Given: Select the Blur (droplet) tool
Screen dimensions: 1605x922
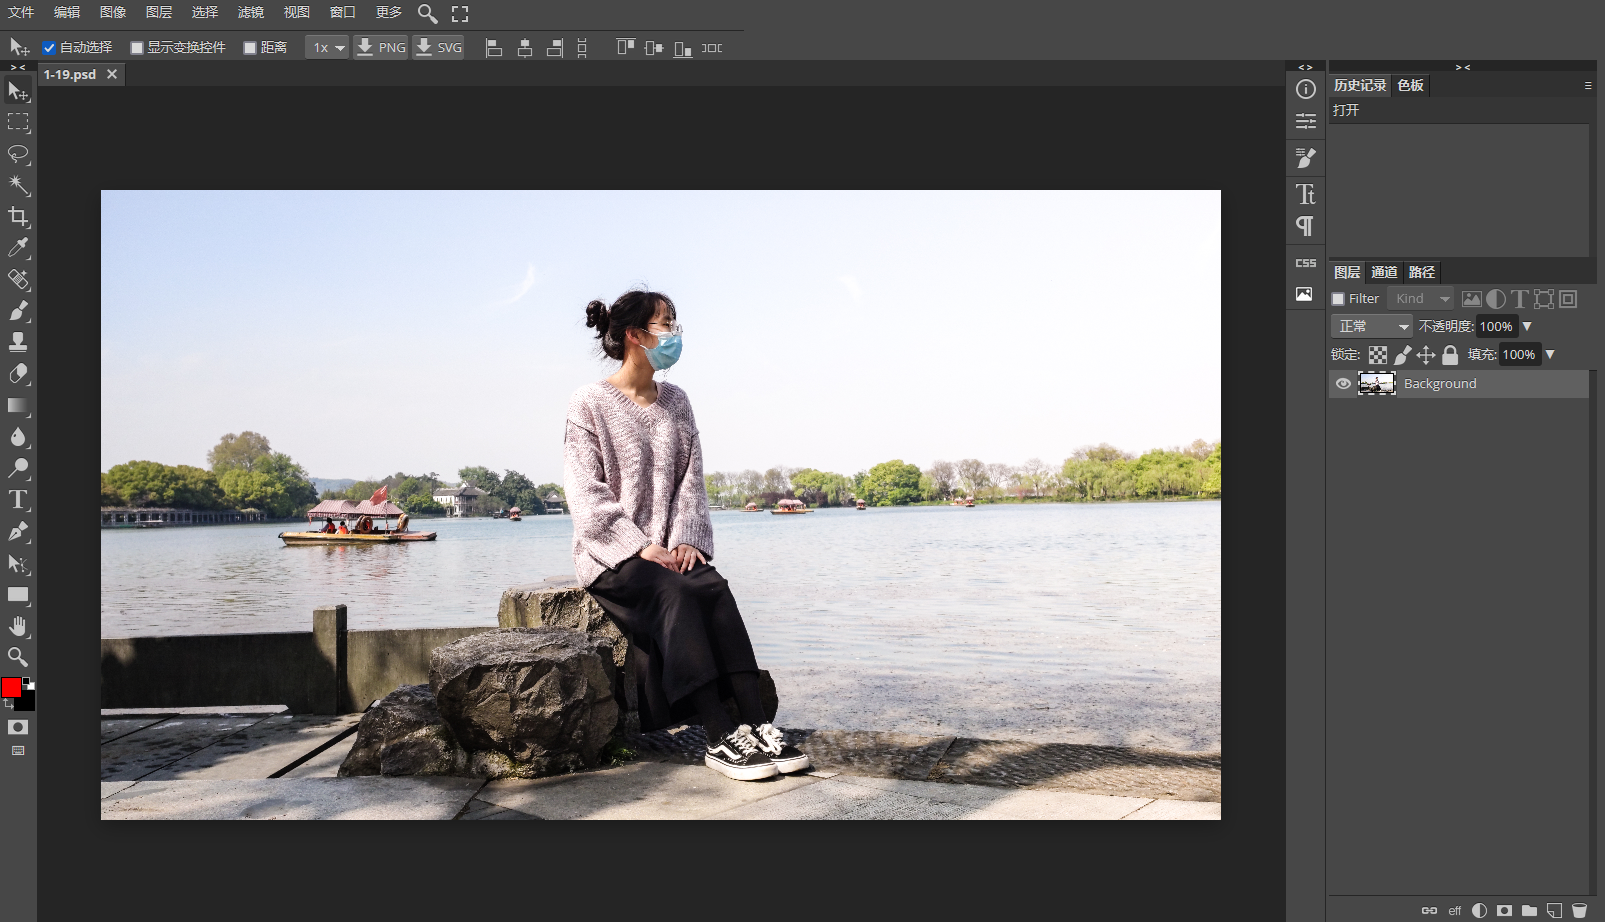Looking at the screenshot, I should coord(18,437).
